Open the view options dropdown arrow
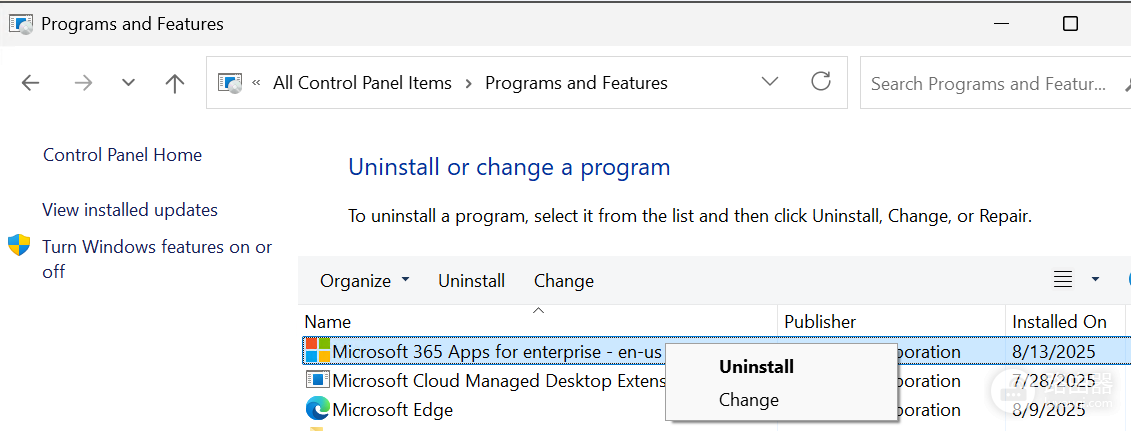The width and height of the screenshot is (1131, 431). point(1096,279)
